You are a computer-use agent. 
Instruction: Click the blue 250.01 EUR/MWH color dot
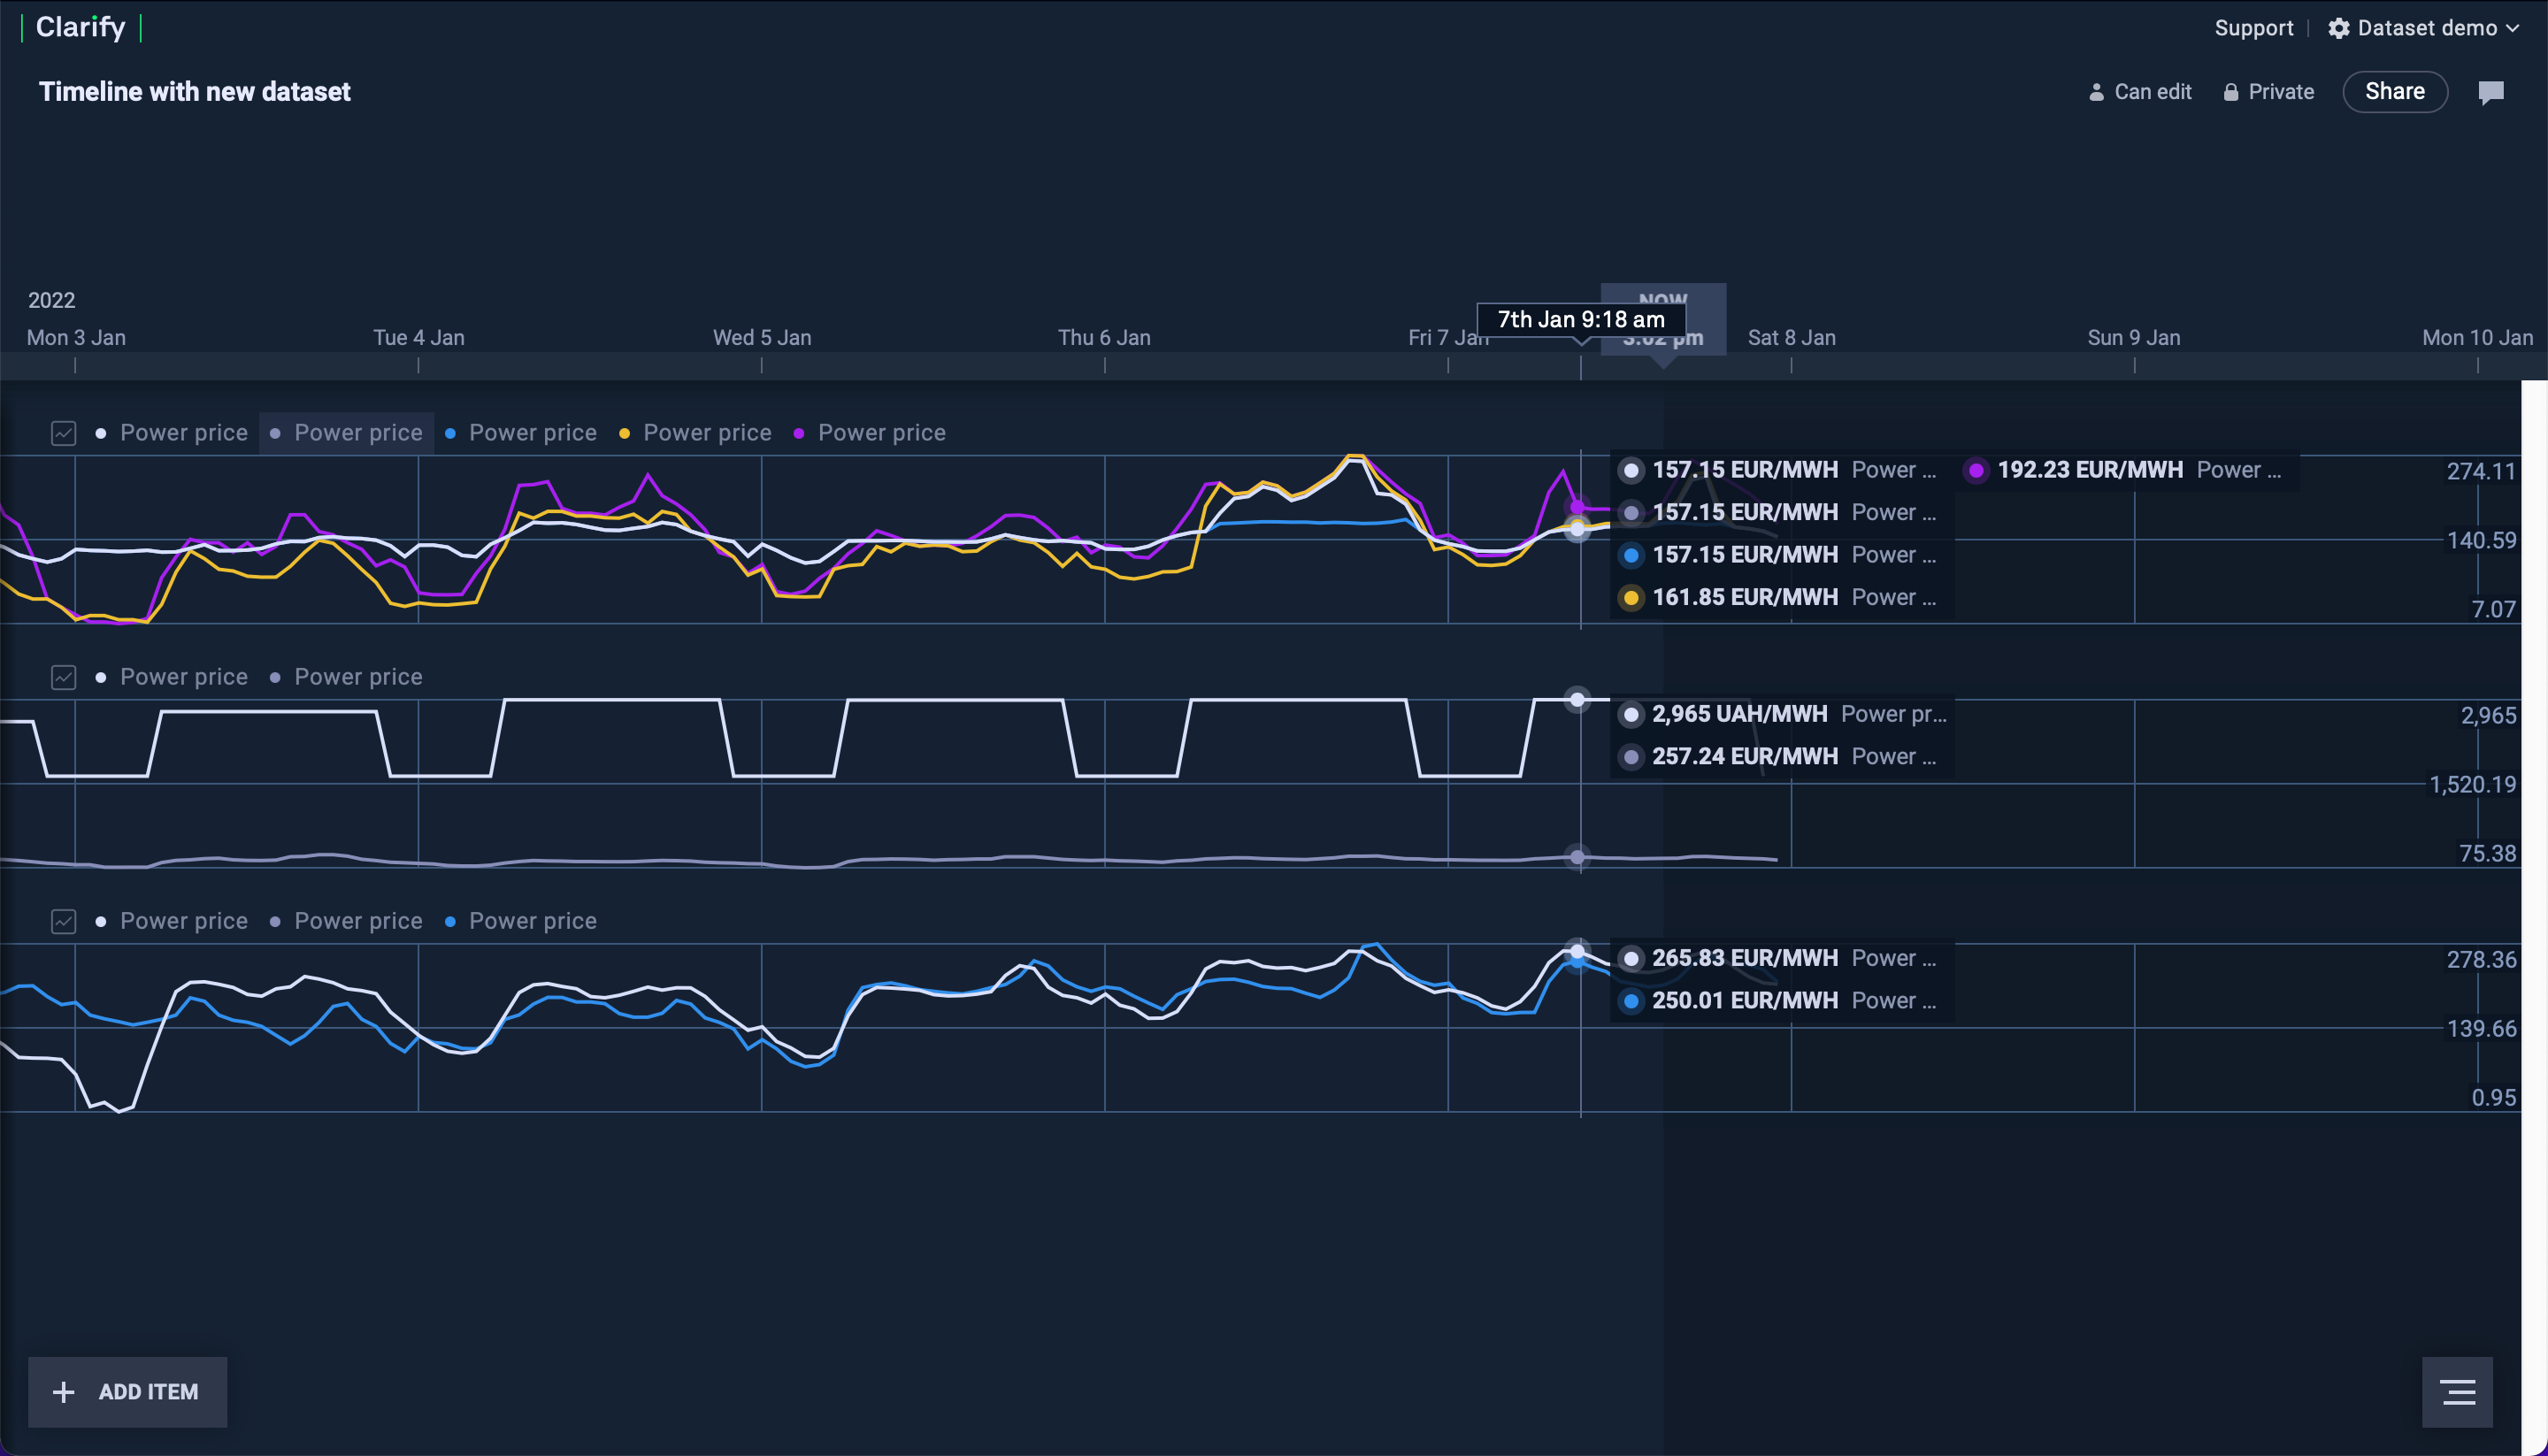click(1631, 1001)
